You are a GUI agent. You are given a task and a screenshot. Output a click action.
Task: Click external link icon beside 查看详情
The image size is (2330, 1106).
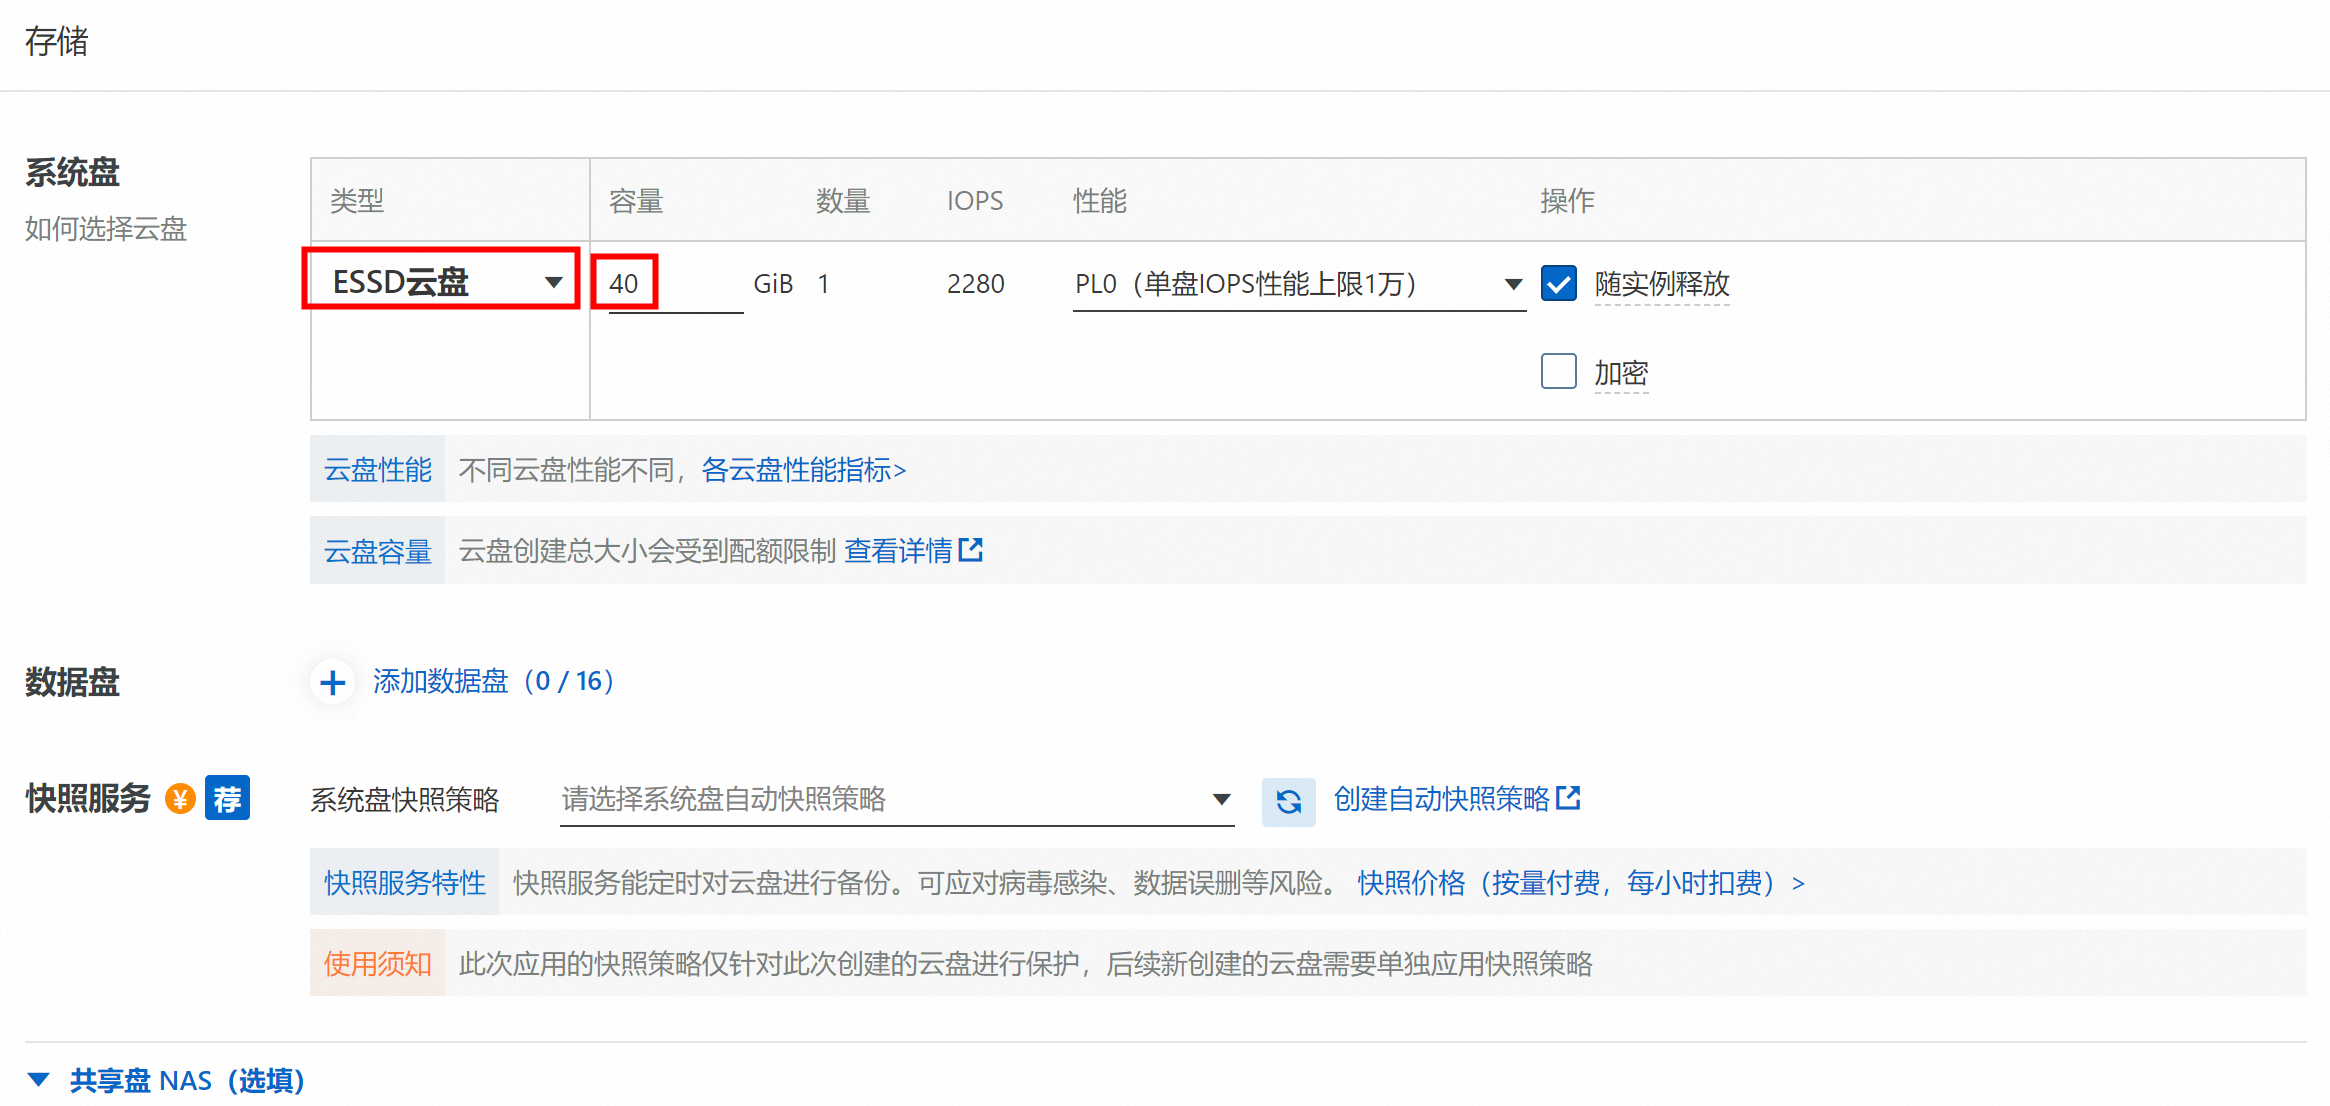pyautogui.click(x=971, y=550)
